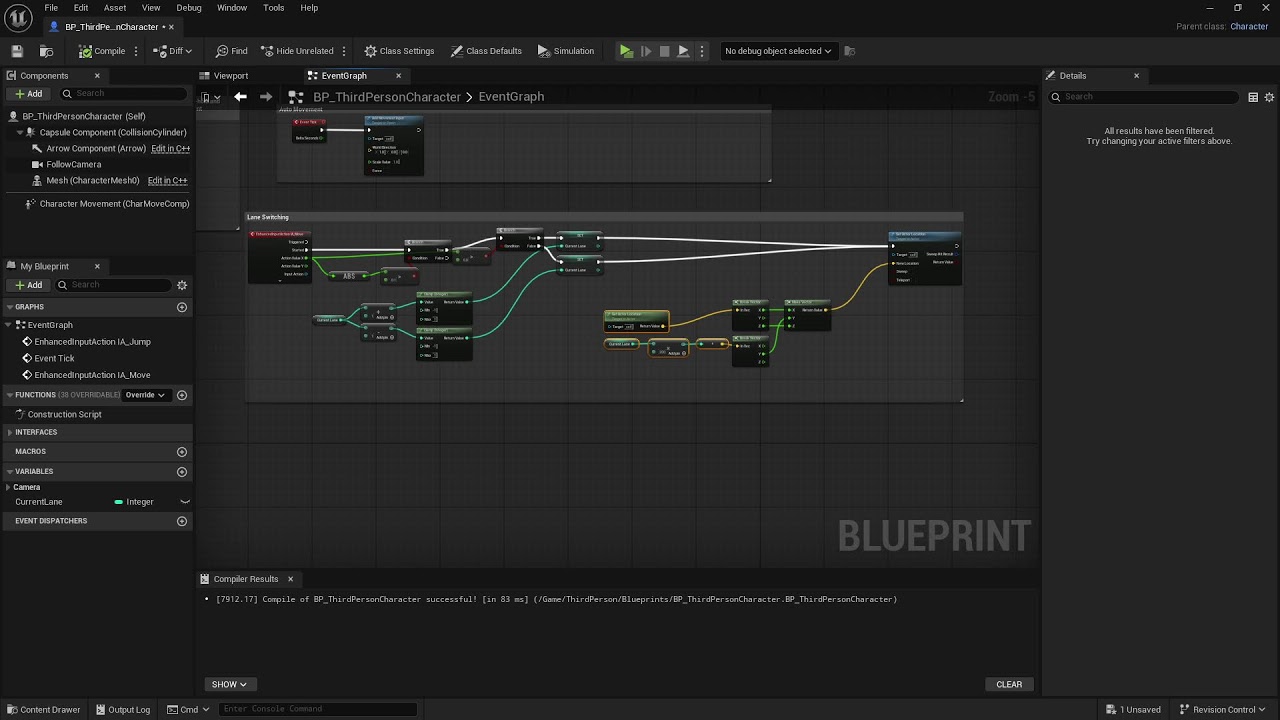Add a new event dispatcher with plus icon
The height and width of the screenshot is (720, 1280).
click(182, 521)
